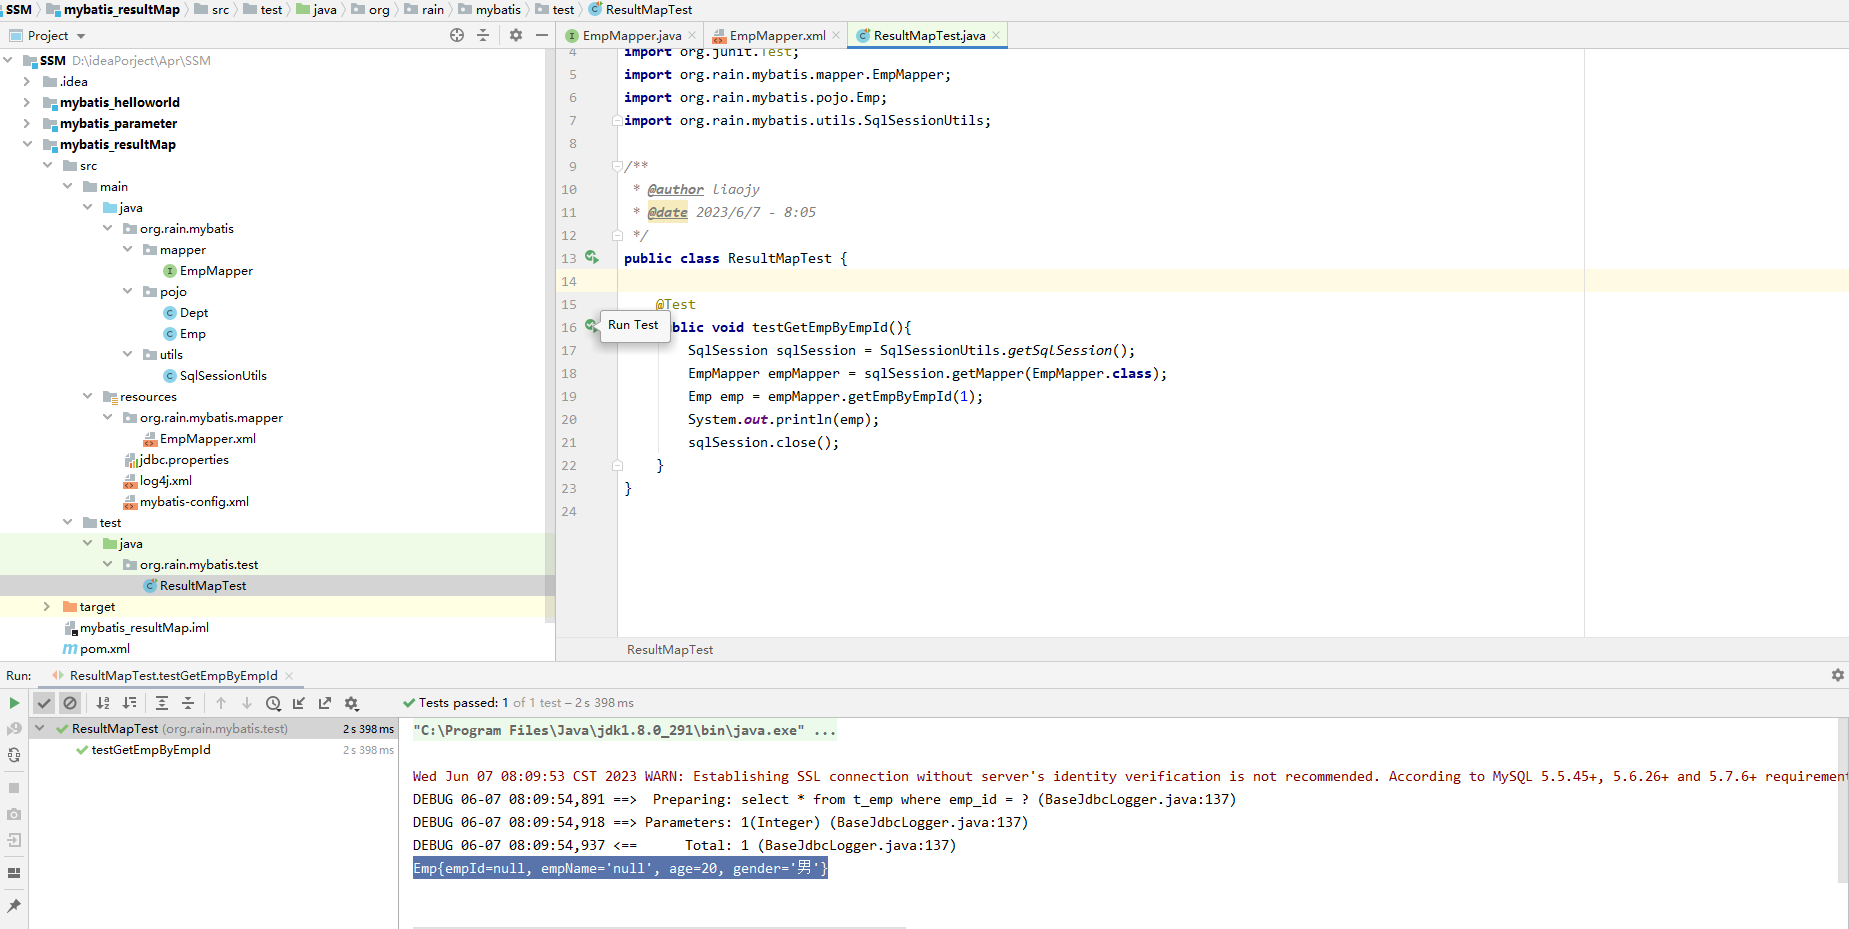1849x929 pixels.
Task: Close EmpMapper.xml tab
Action: tap(836, 35)
